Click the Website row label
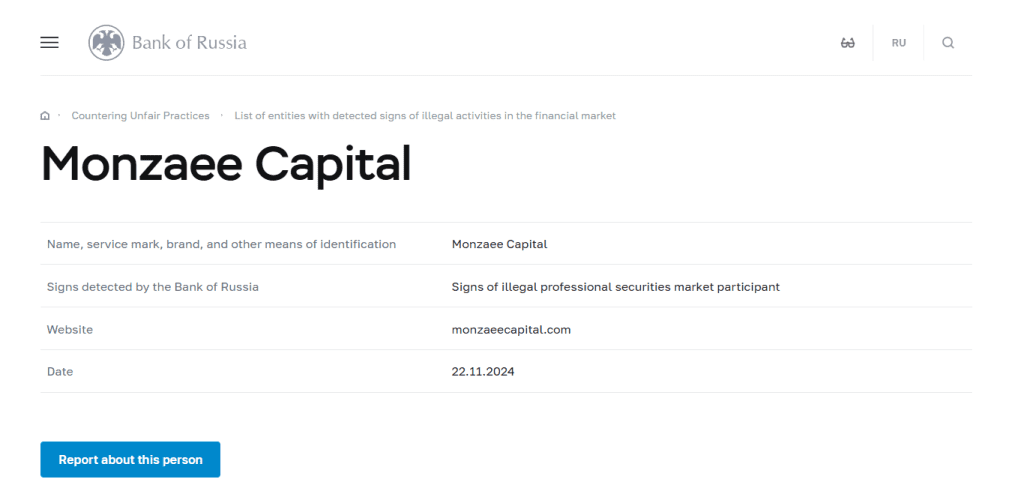This screenshot has width=1024, height=494. point(70,329)
